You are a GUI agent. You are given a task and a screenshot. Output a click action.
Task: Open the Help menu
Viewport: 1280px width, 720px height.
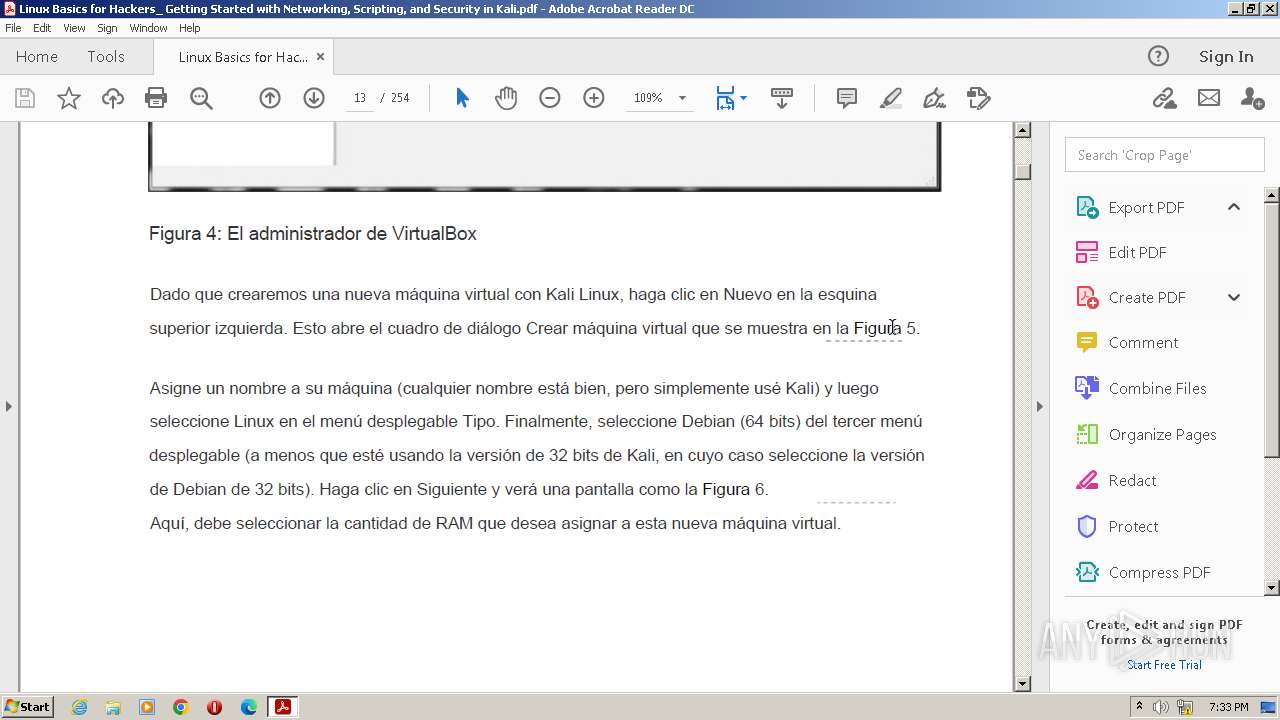coord(189,28)
